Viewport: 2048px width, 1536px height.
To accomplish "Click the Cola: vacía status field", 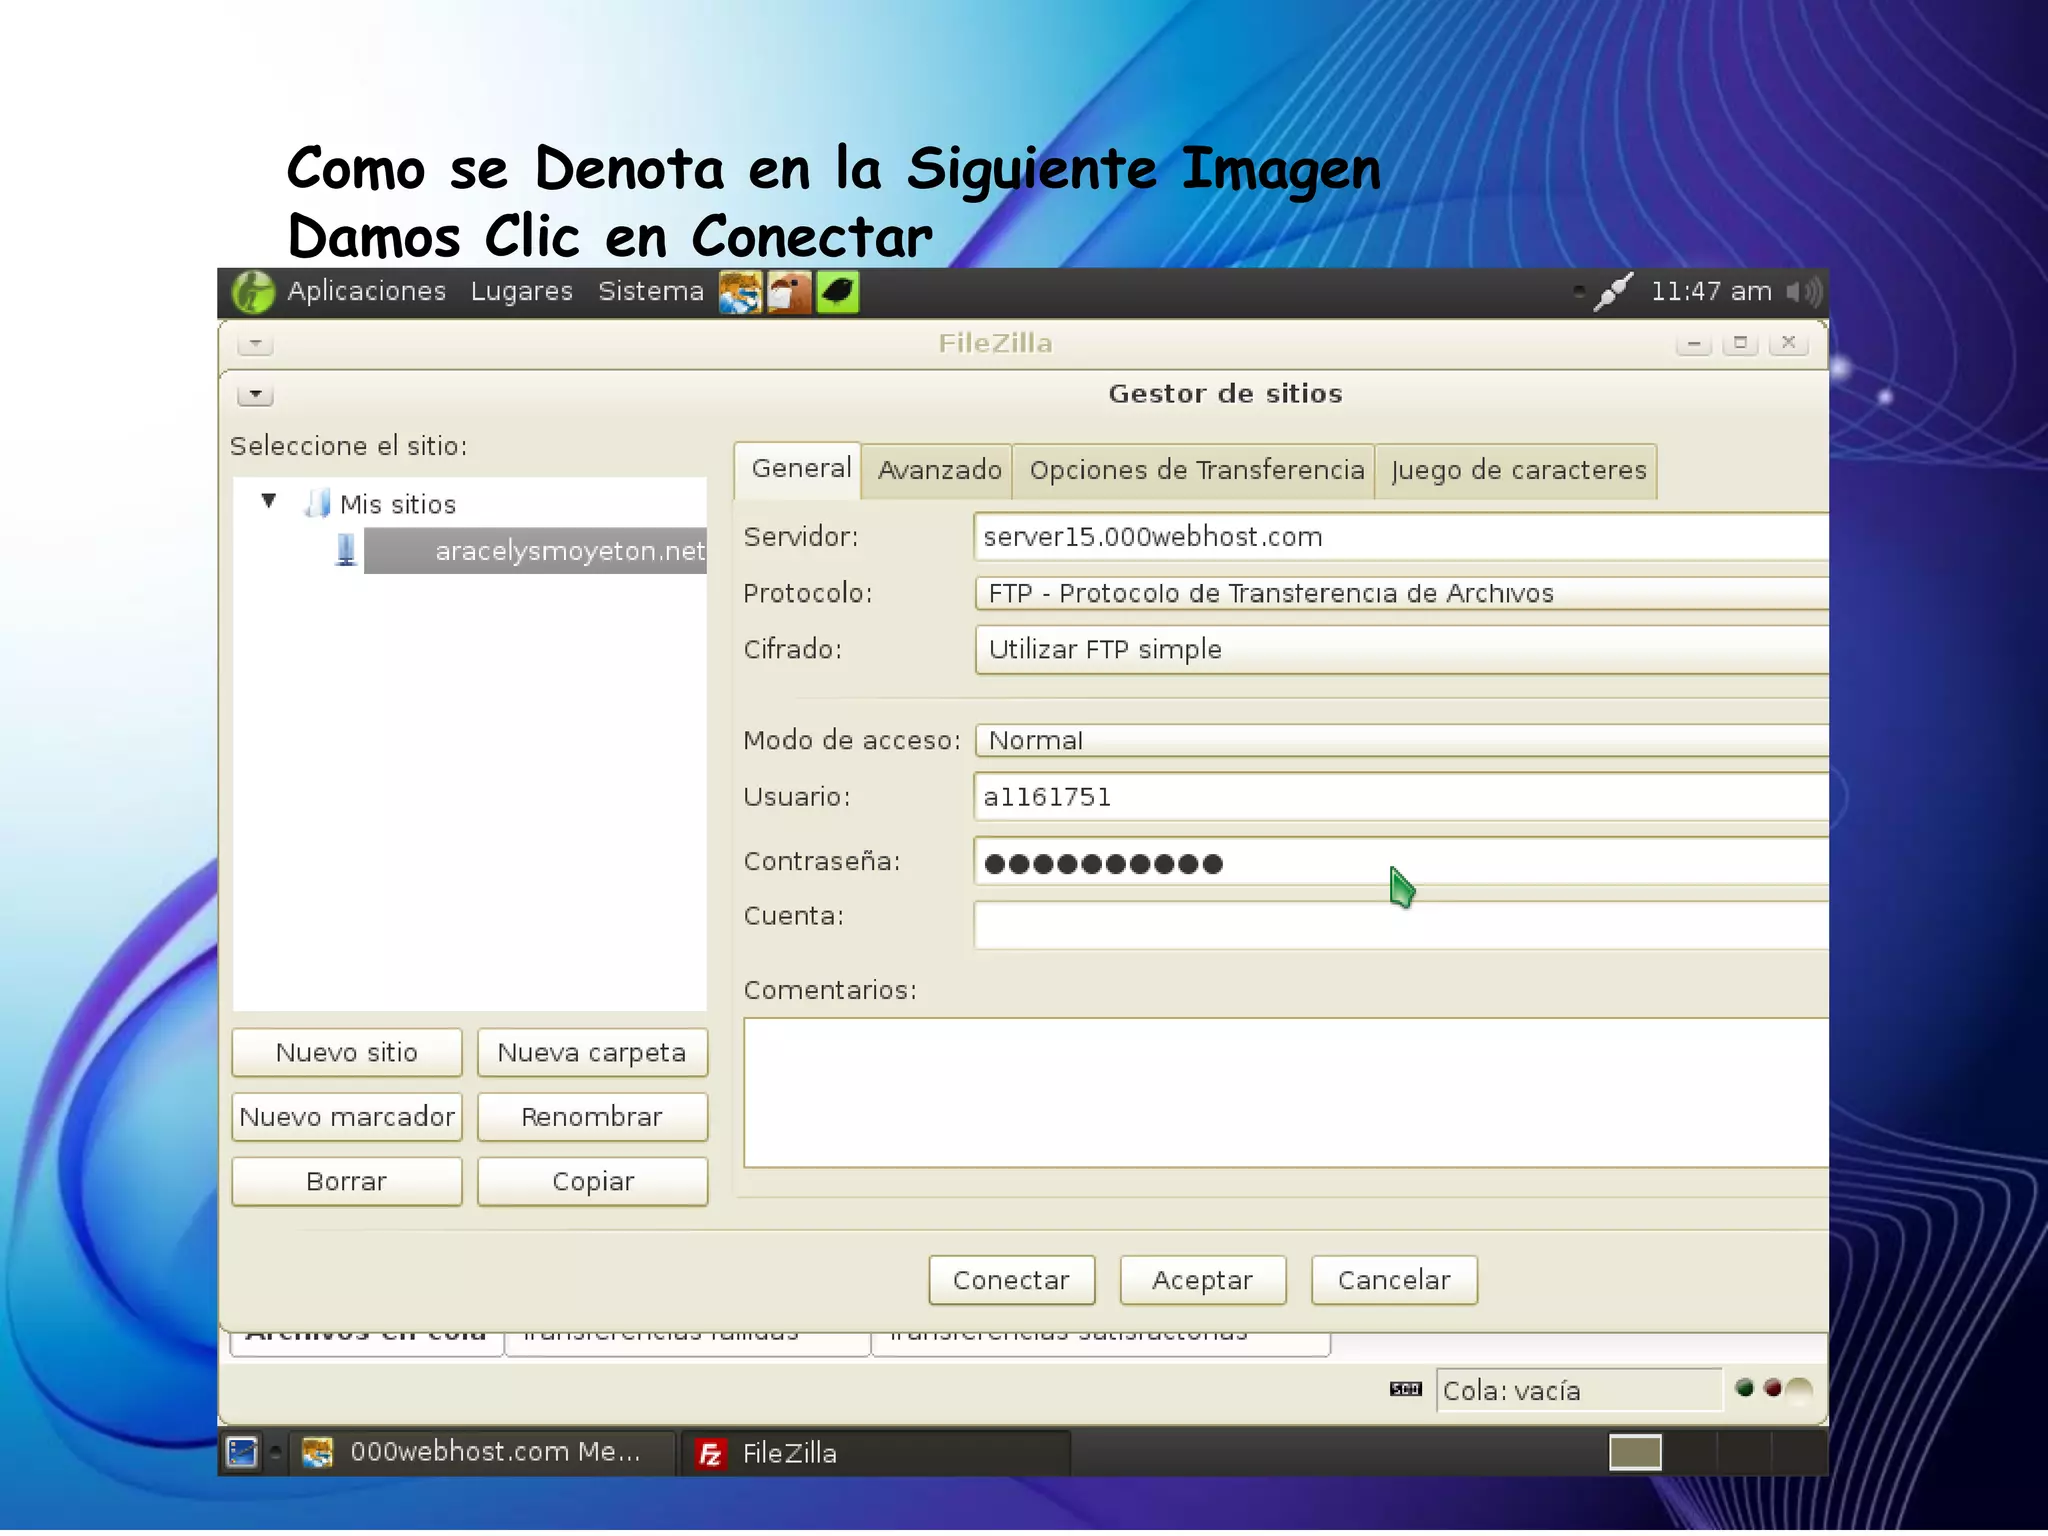I will click(x=1579, y=1391).
